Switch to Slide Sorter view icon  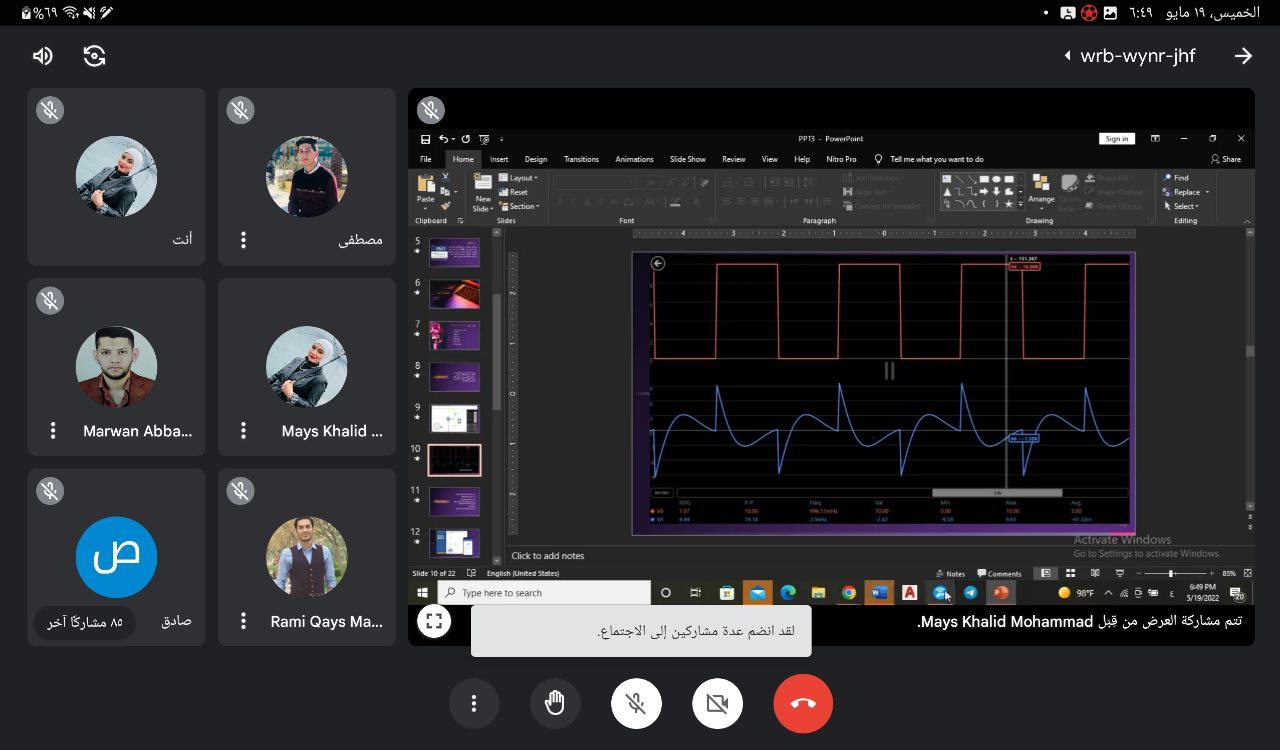[x=1070, y=574]
